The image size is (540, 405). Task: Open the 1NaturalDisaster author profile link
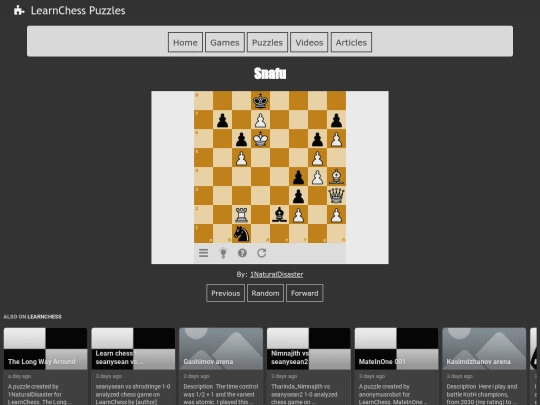(277, 274)
